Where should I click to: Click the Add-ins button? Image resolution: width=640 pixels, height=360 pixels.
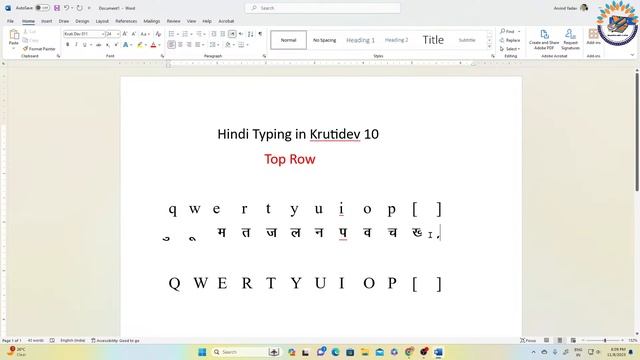tap(593, 37)
